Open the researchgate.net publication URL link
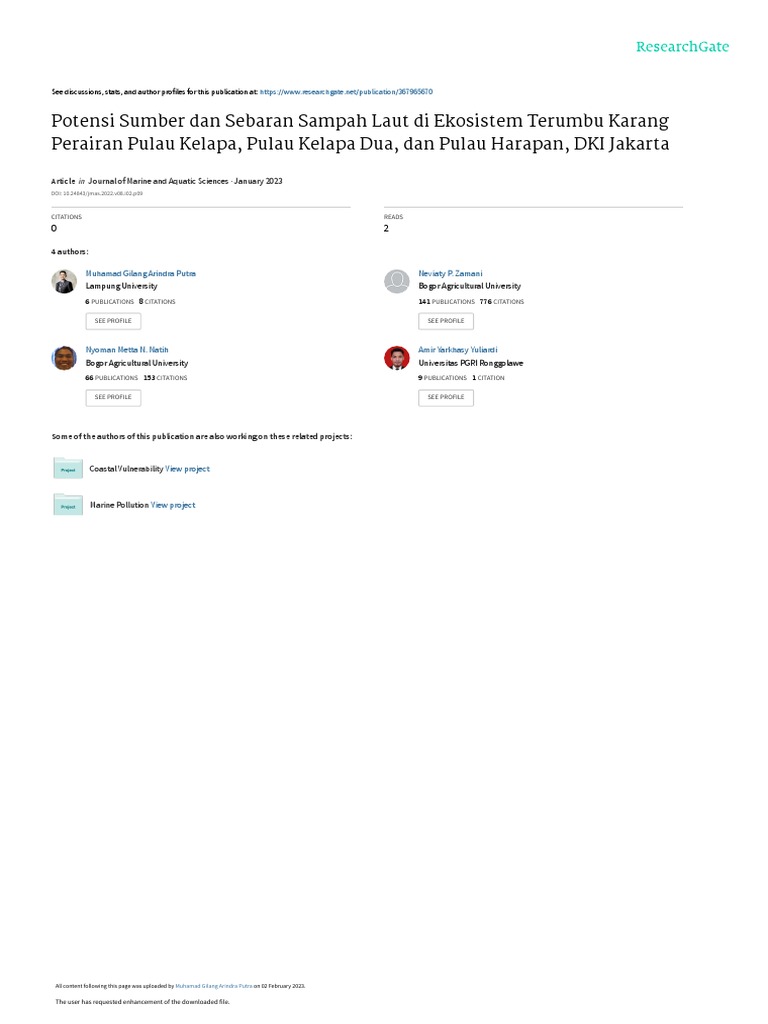This screenshot has width=768, height=1024. click(346, 92)
